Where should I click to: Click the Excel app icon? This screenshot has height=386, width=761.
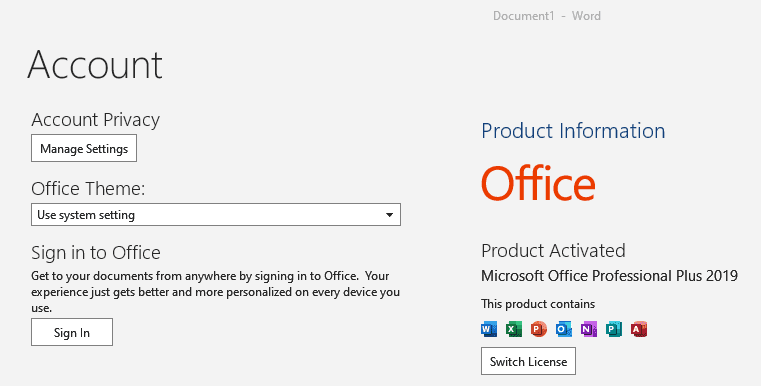click(513, 329)
